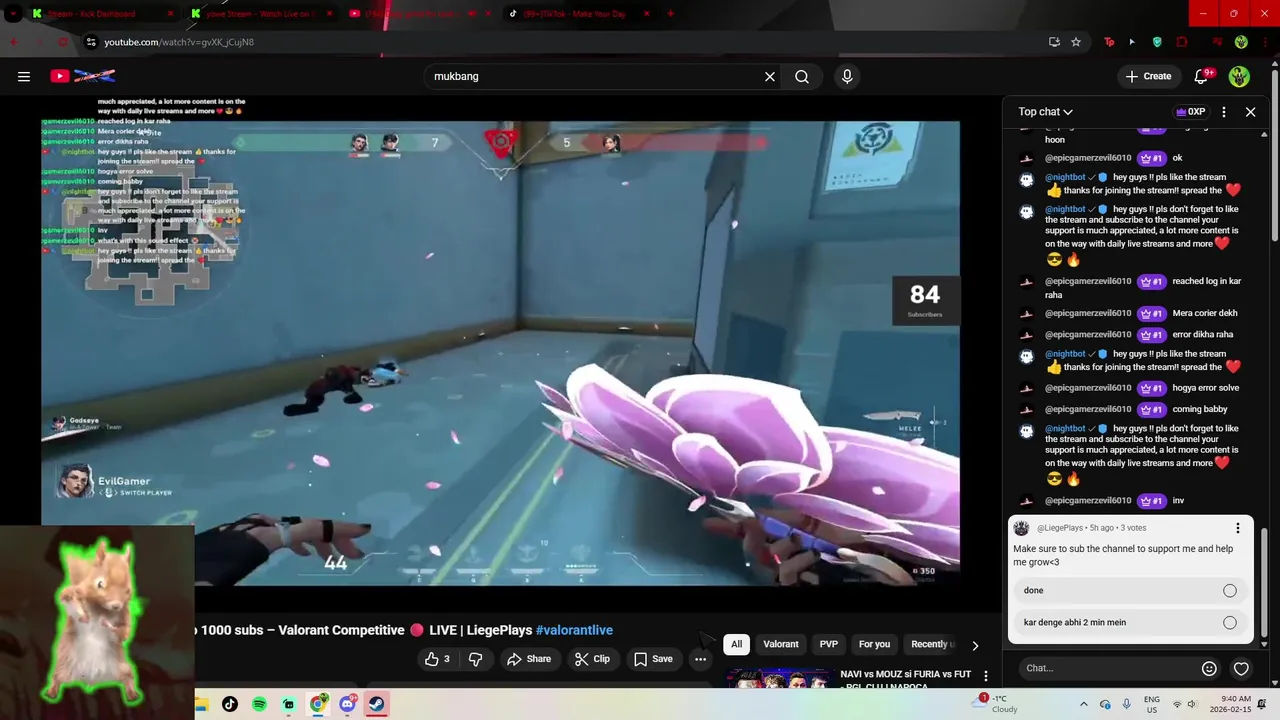Open the green shield extension icon
This screenshot has height=720, width=1280.
(x=1157, y=42)
